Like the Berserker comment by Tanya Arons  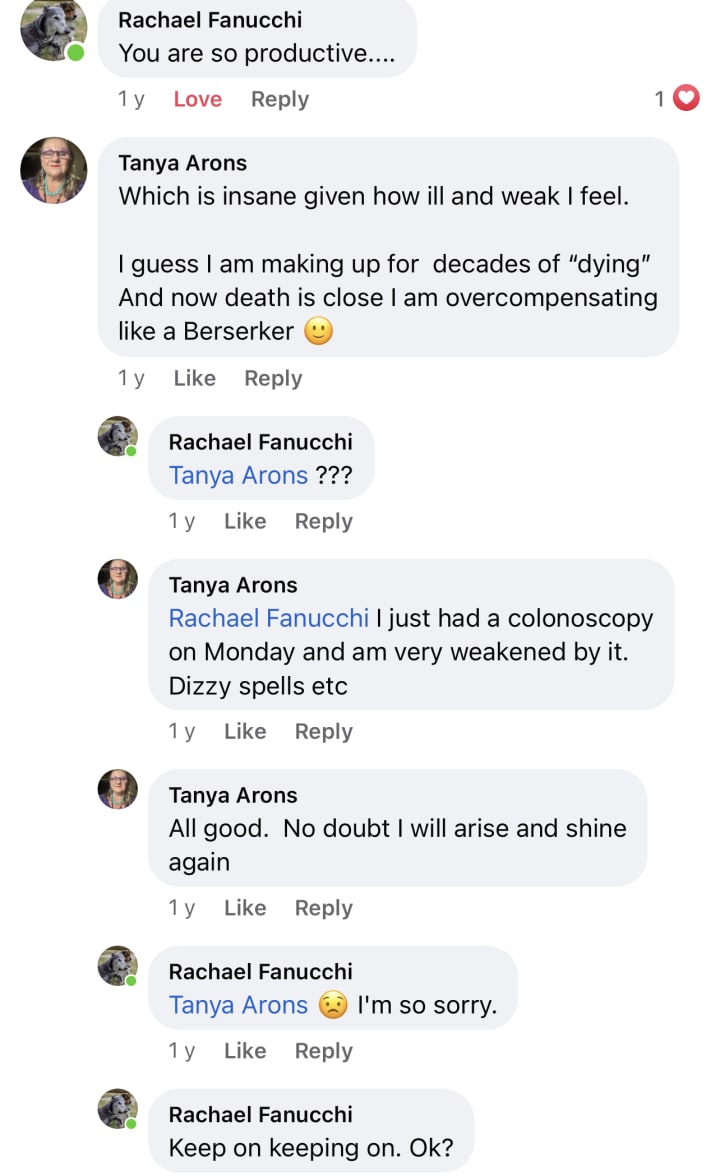point(194,378)
